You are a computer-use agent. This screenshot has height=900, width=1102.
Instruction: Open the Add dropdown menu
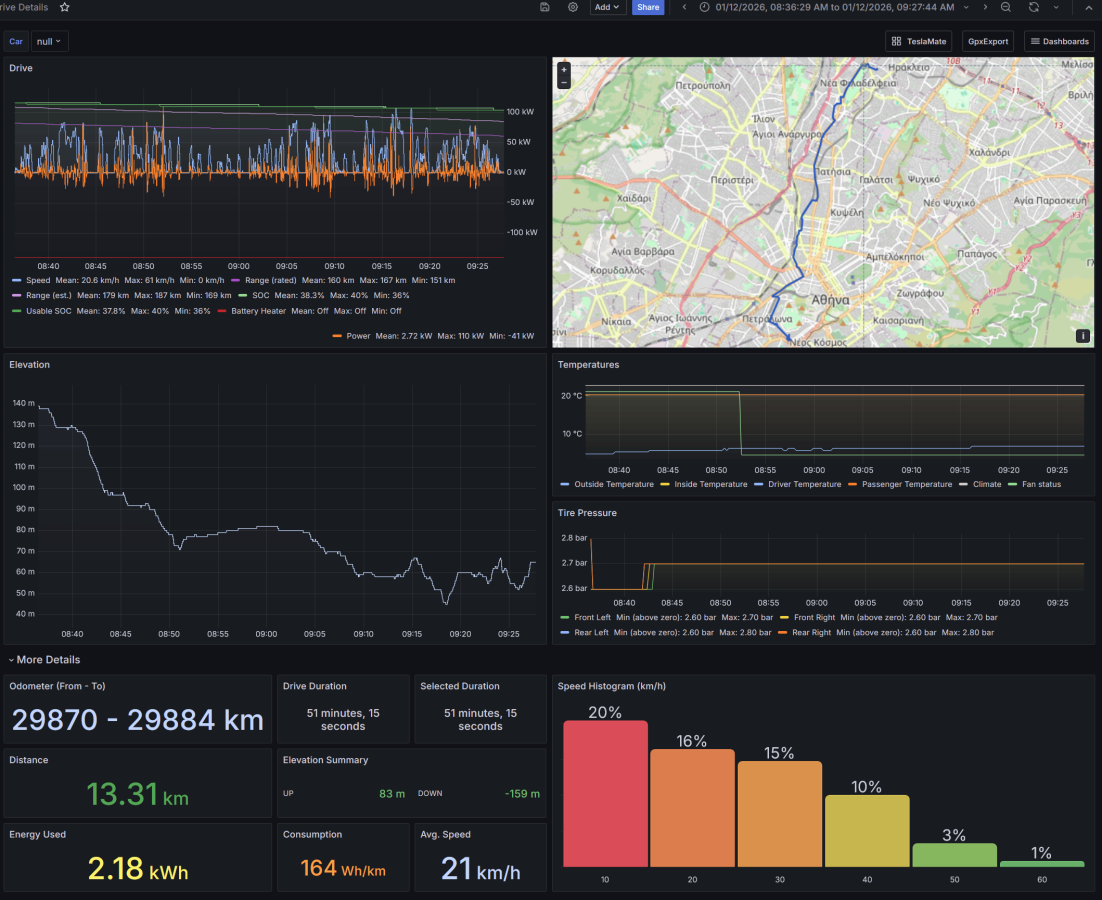tap(607, 7)
